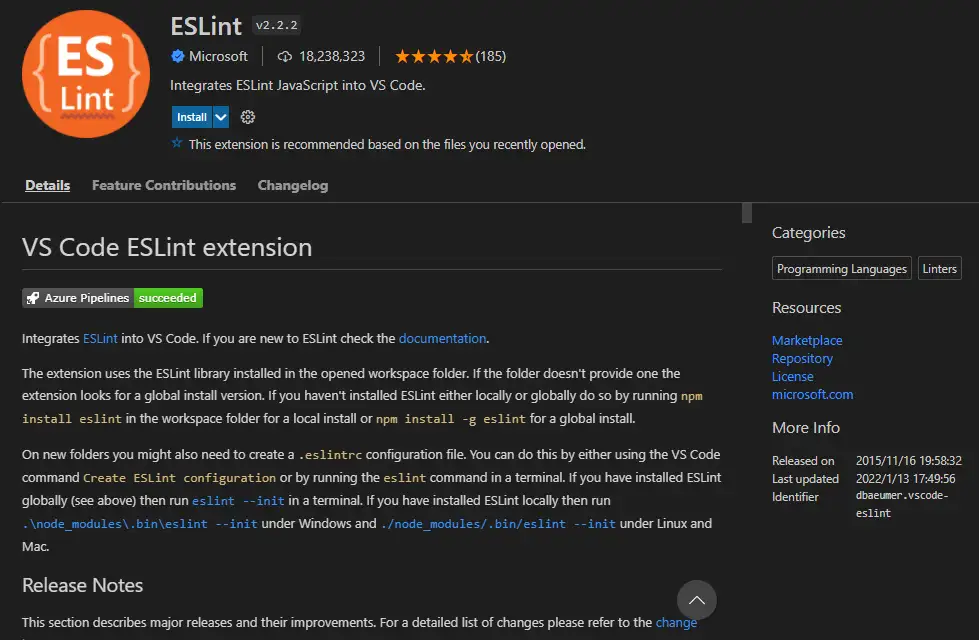
Task: Click the Azure Pipelines succeeded badge
Action: tap(112, 298)
